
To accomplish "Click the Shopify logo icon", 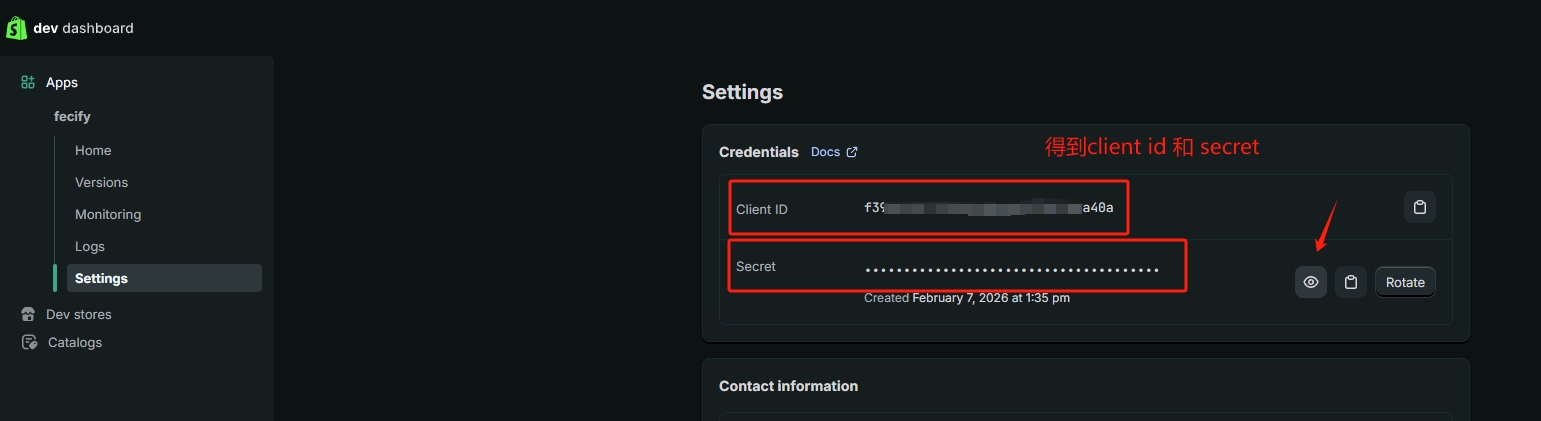I will [x=16, y=28].
